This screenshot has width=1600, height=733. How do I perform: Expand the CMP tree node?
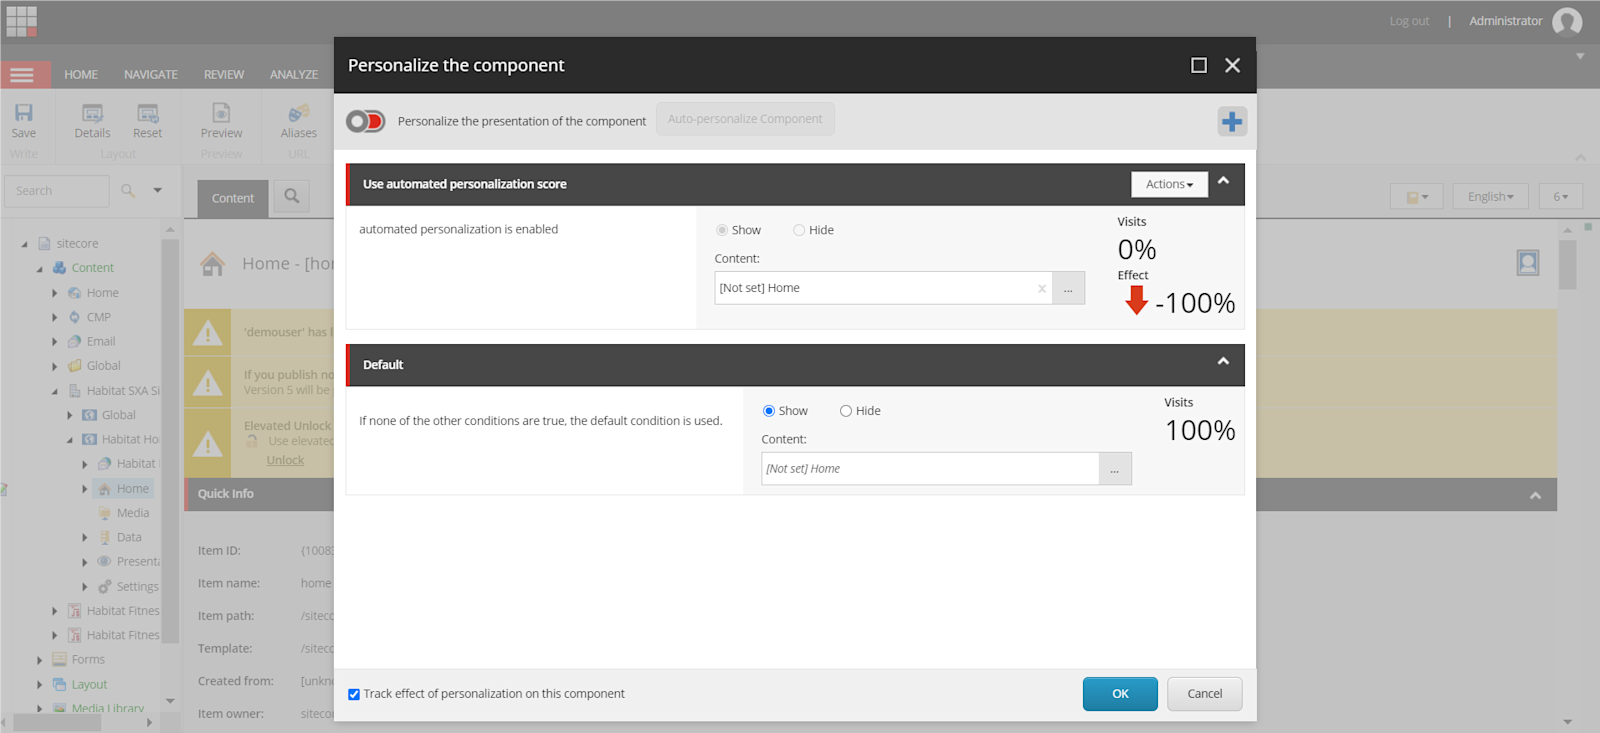[x=55, y=317]
